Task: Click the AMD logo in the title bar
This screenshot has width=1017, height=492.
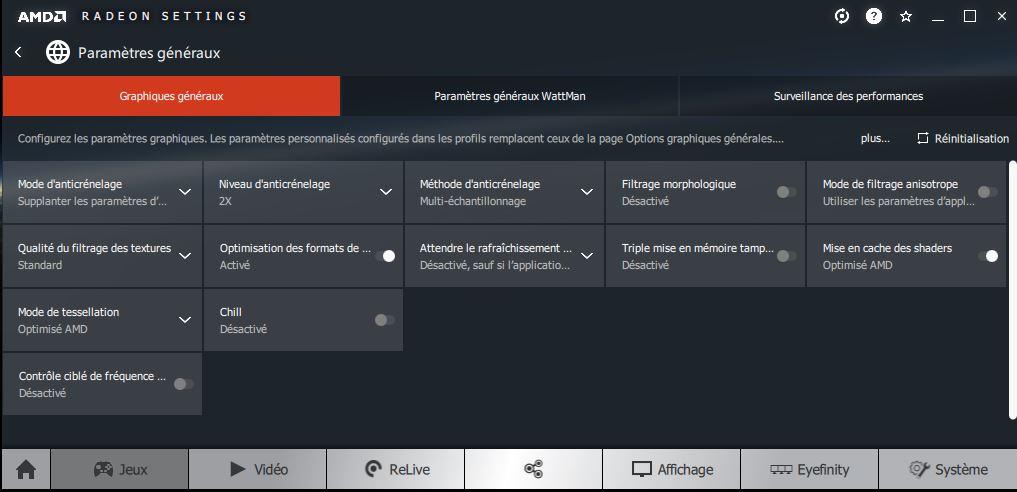Action: (x=42, y=16)
